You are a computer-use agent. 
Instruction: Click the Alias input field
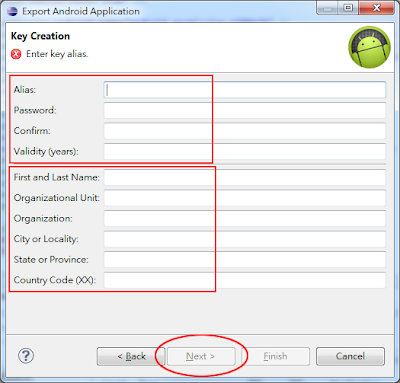(245, 90)
